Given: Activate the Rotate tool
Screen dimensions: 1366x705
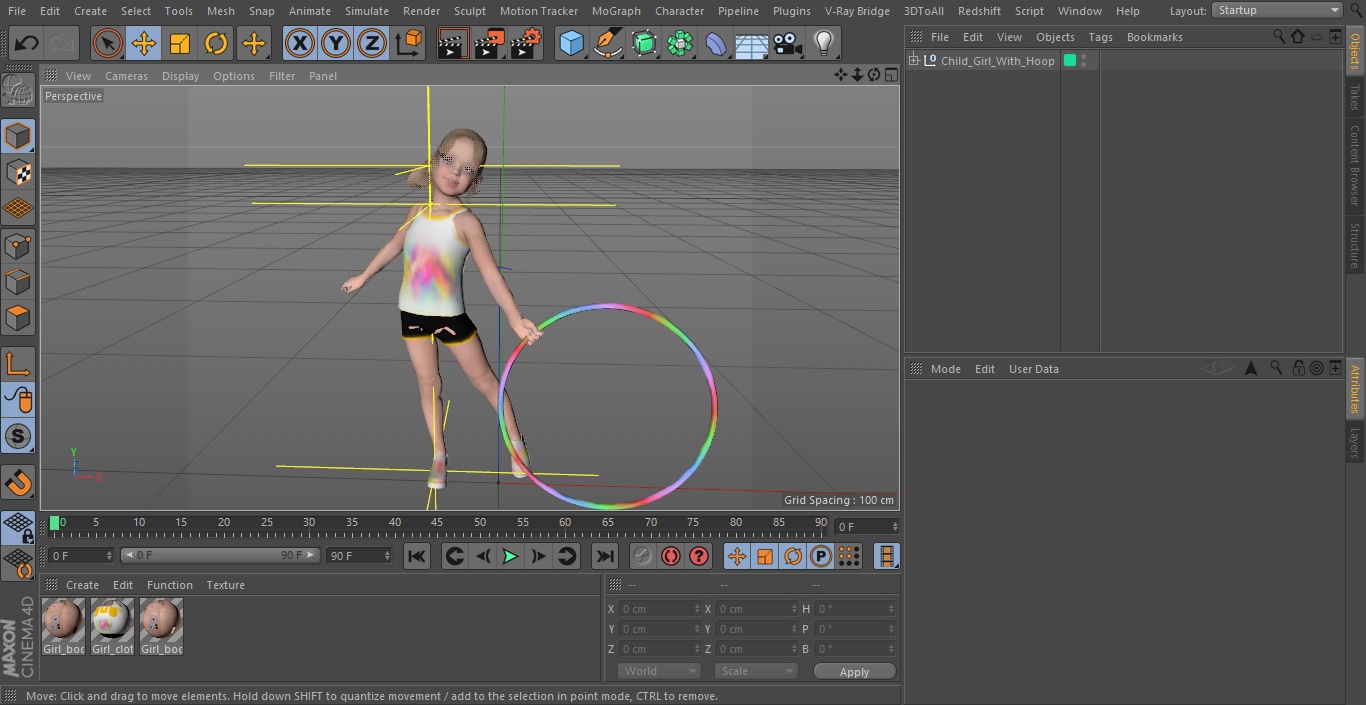Looking at the screenshot, I should 216,44.
